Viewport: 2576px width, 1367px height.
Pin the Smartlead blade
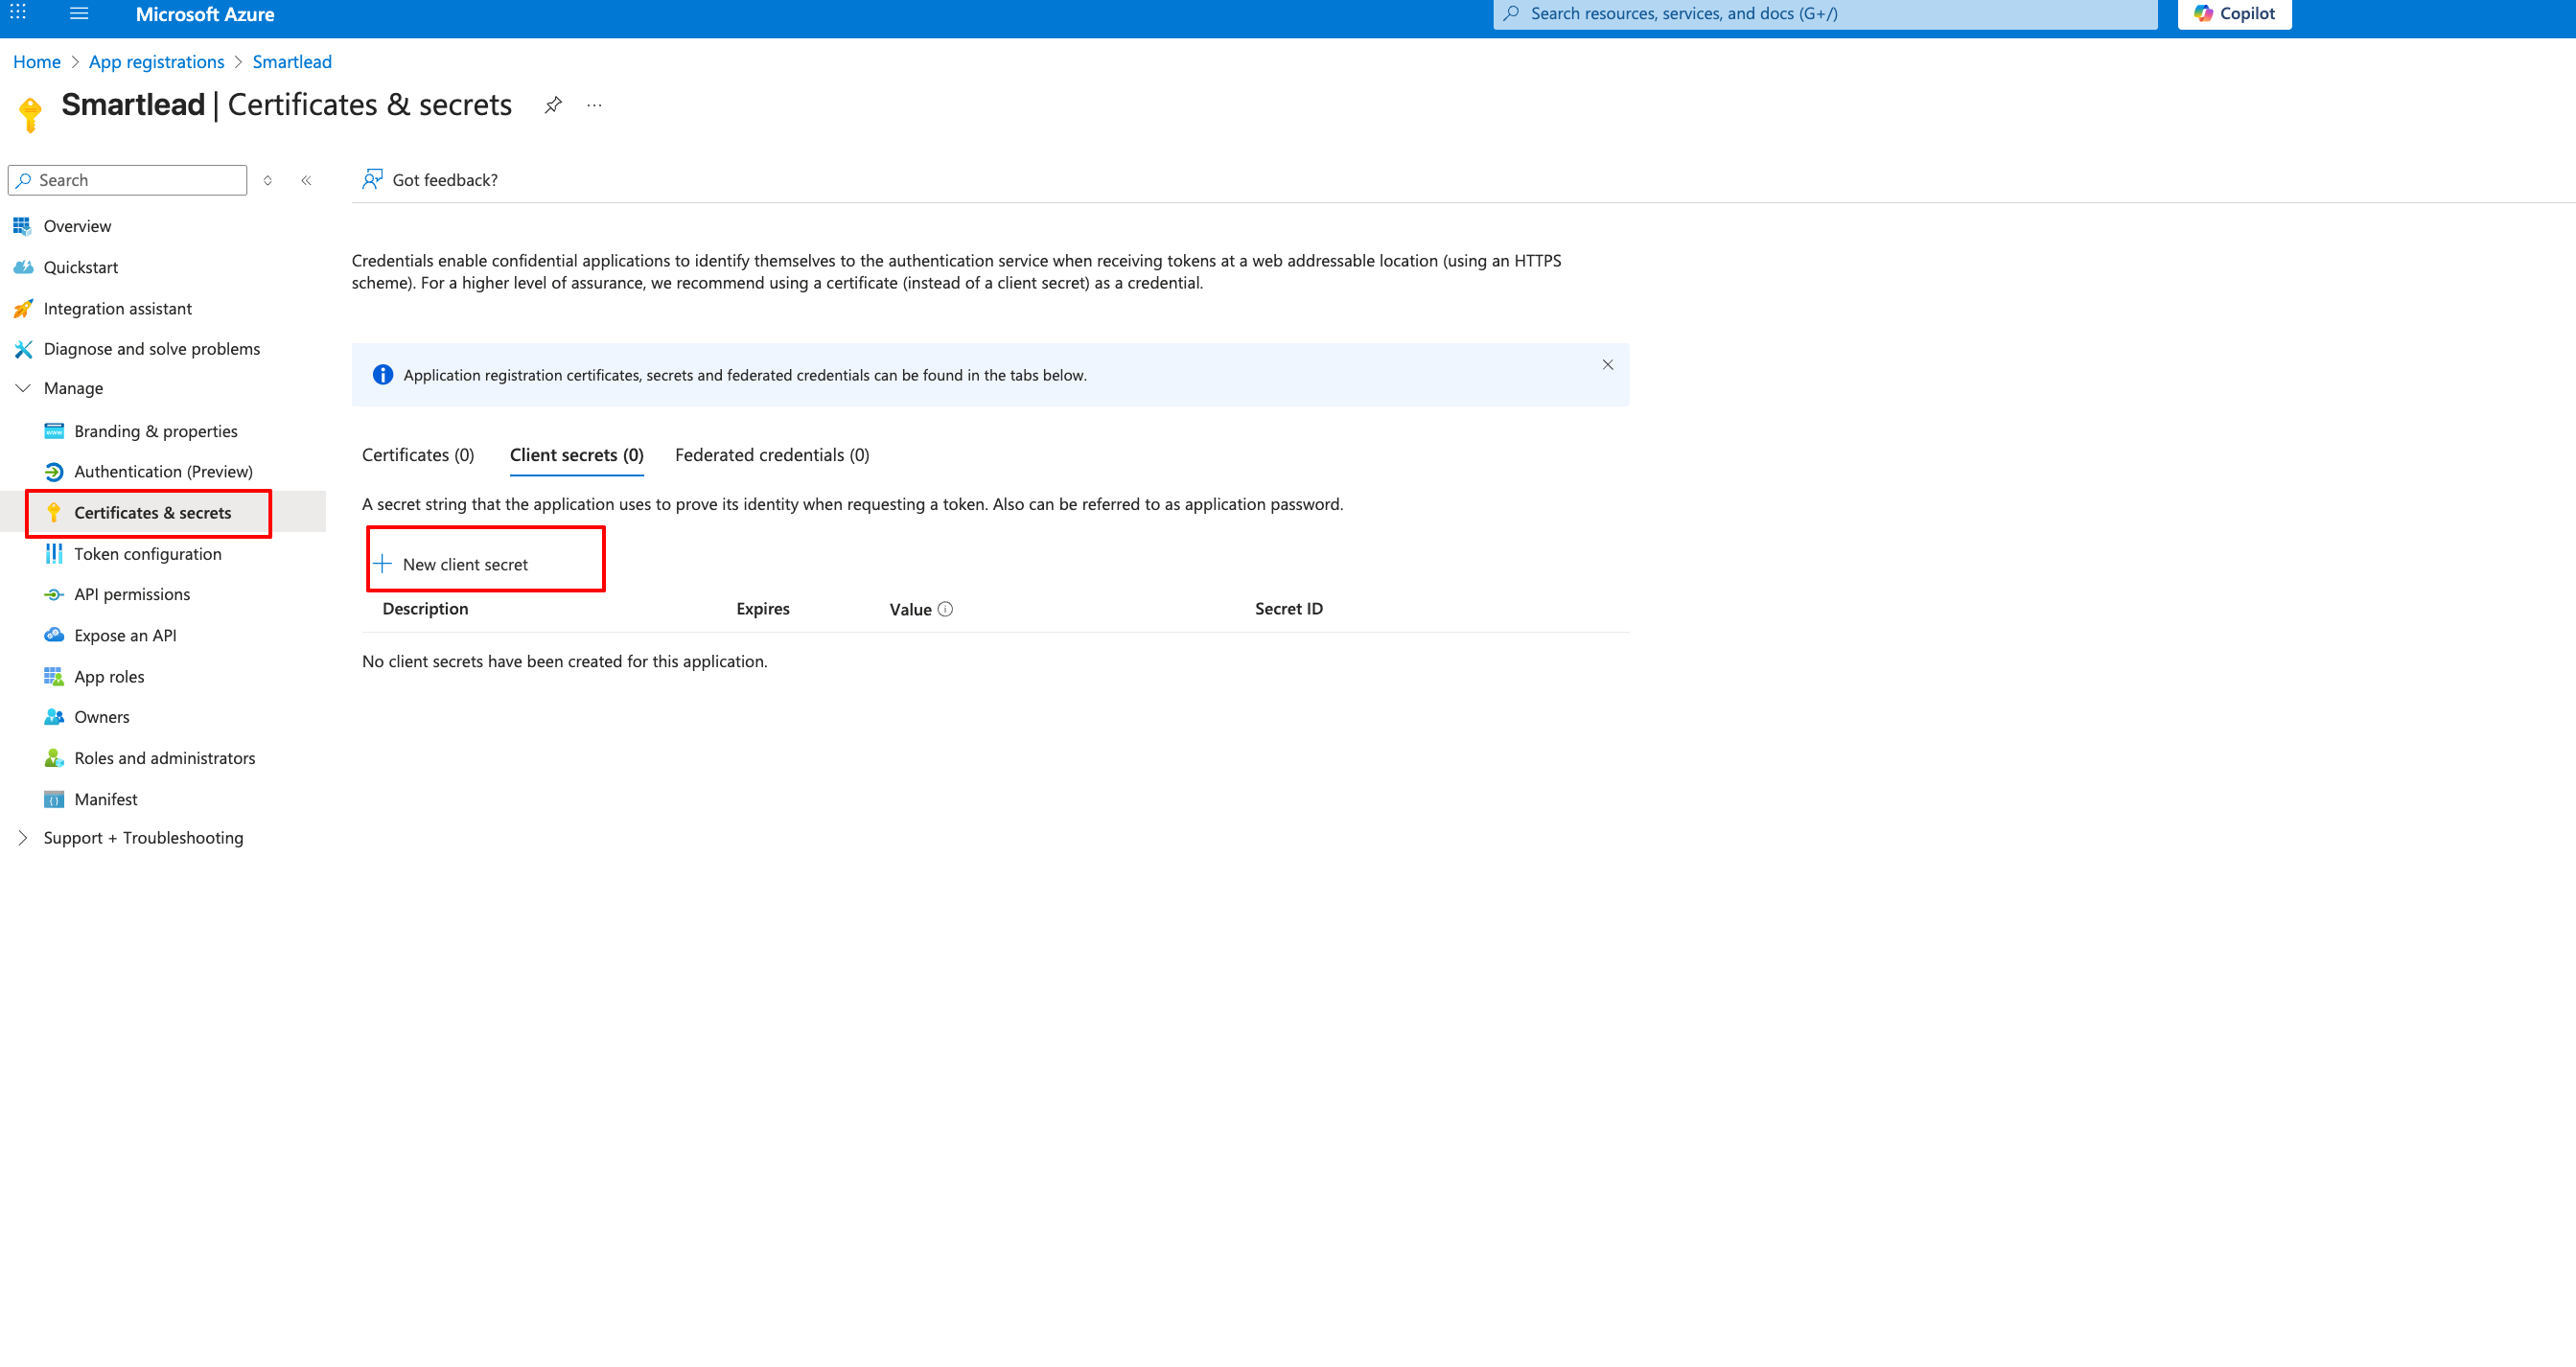(x=553, y=105)
